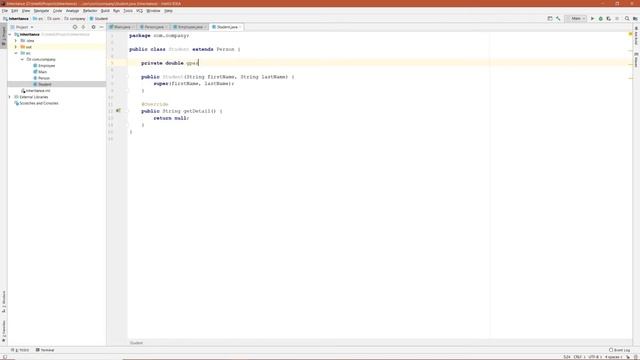Click Run with Coverage icon

click(x=609, y=19)
